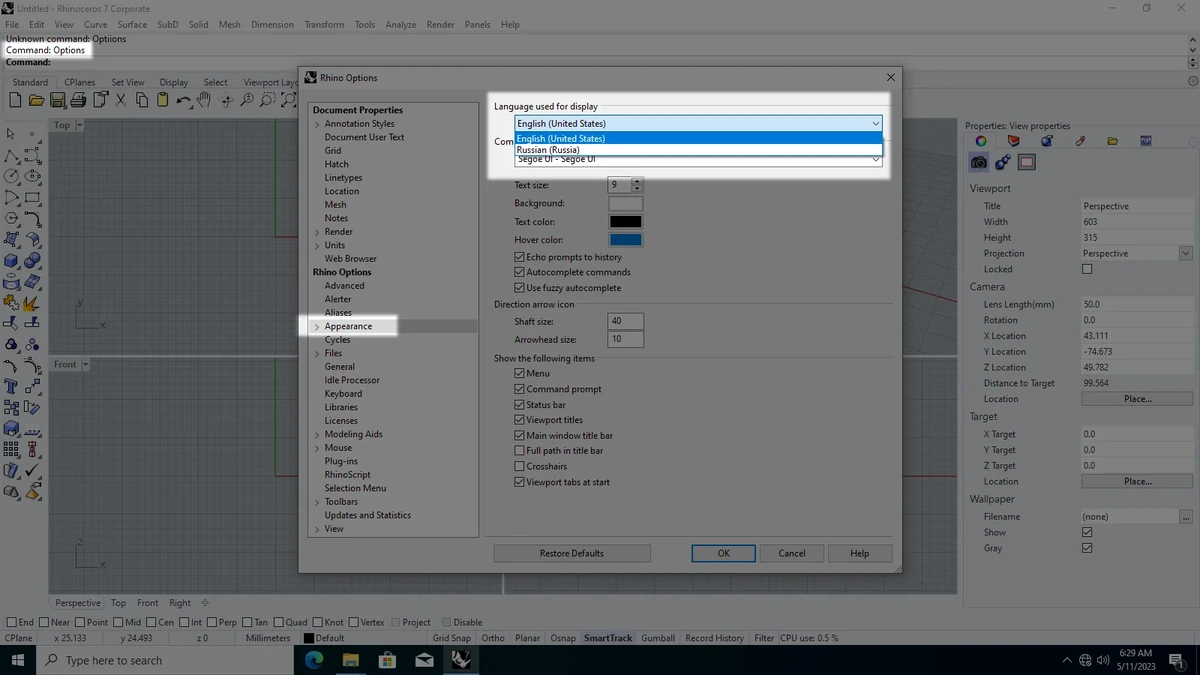Uncheck Echo prompts to history
This screenshot has height=675, width=1200.
(x=519, y=257)
